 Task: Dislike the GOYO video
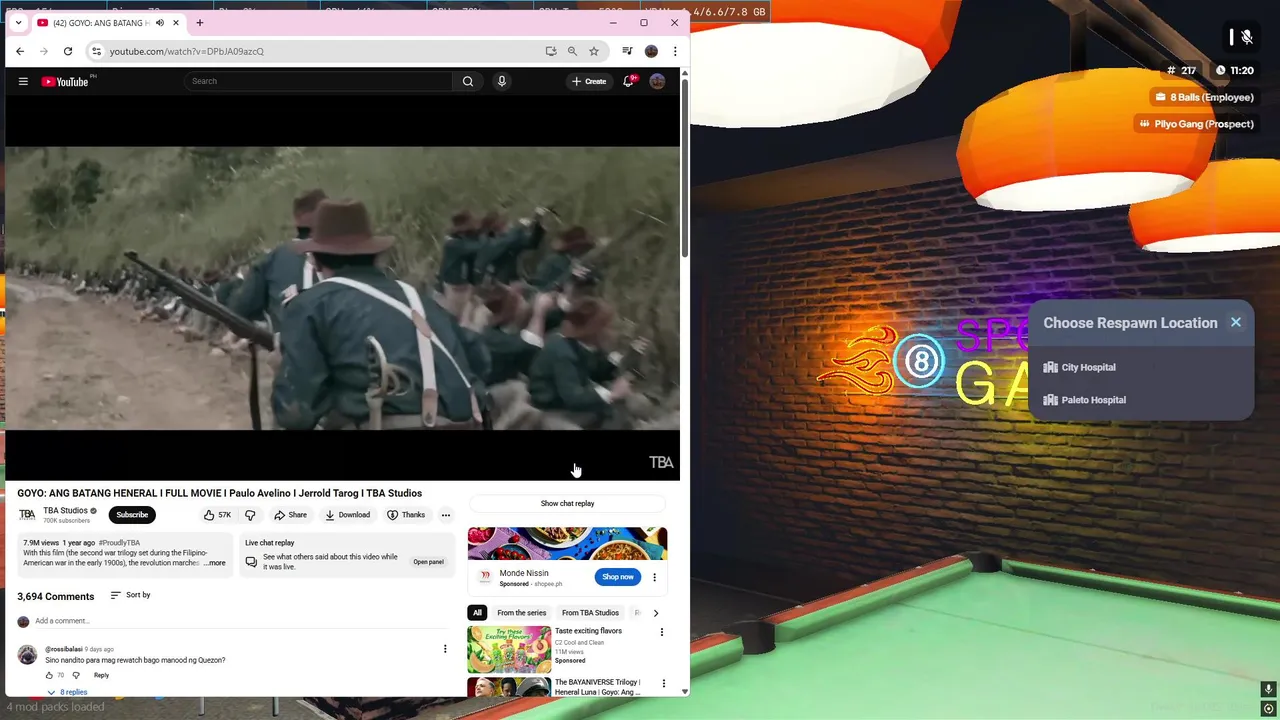tap(250, 515)
